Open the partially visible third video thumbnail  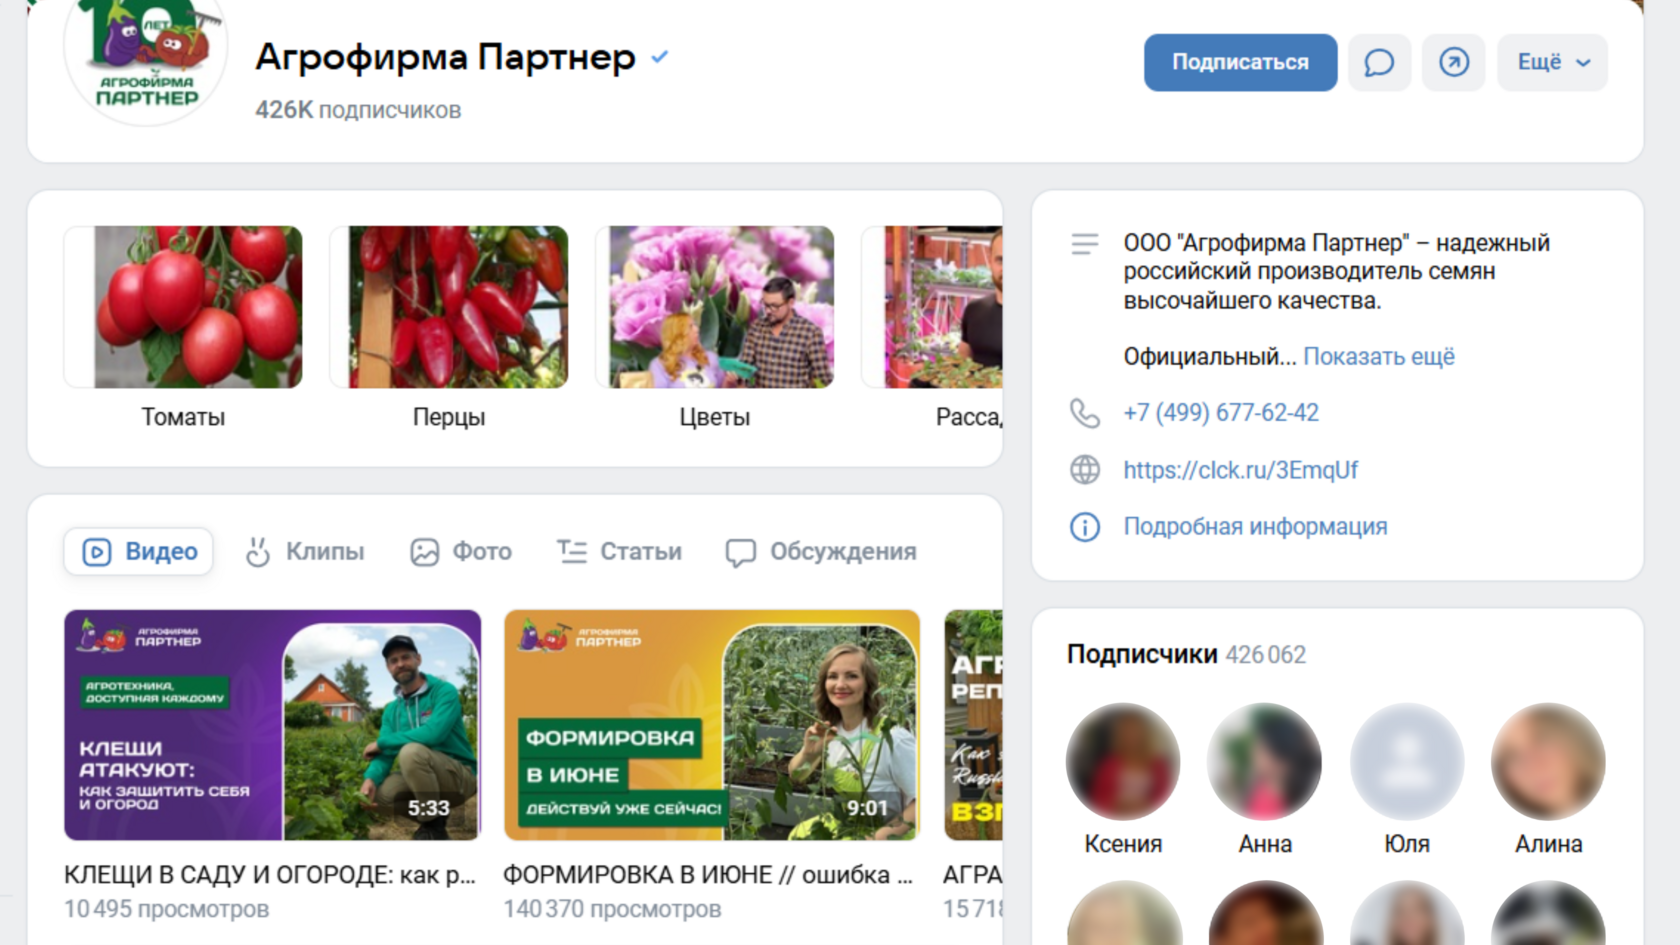(973, 725)
